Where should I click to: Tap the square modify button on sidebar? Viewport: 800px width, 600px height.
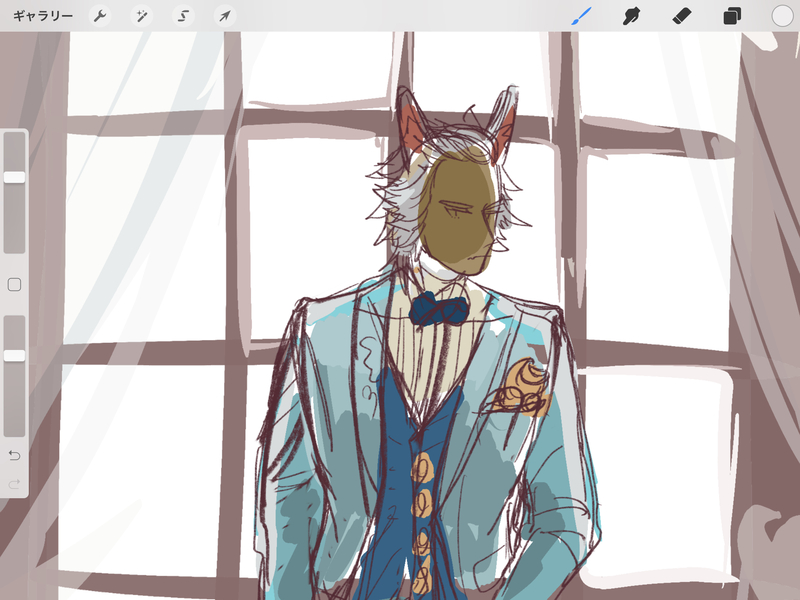click(x=14, y=285)
